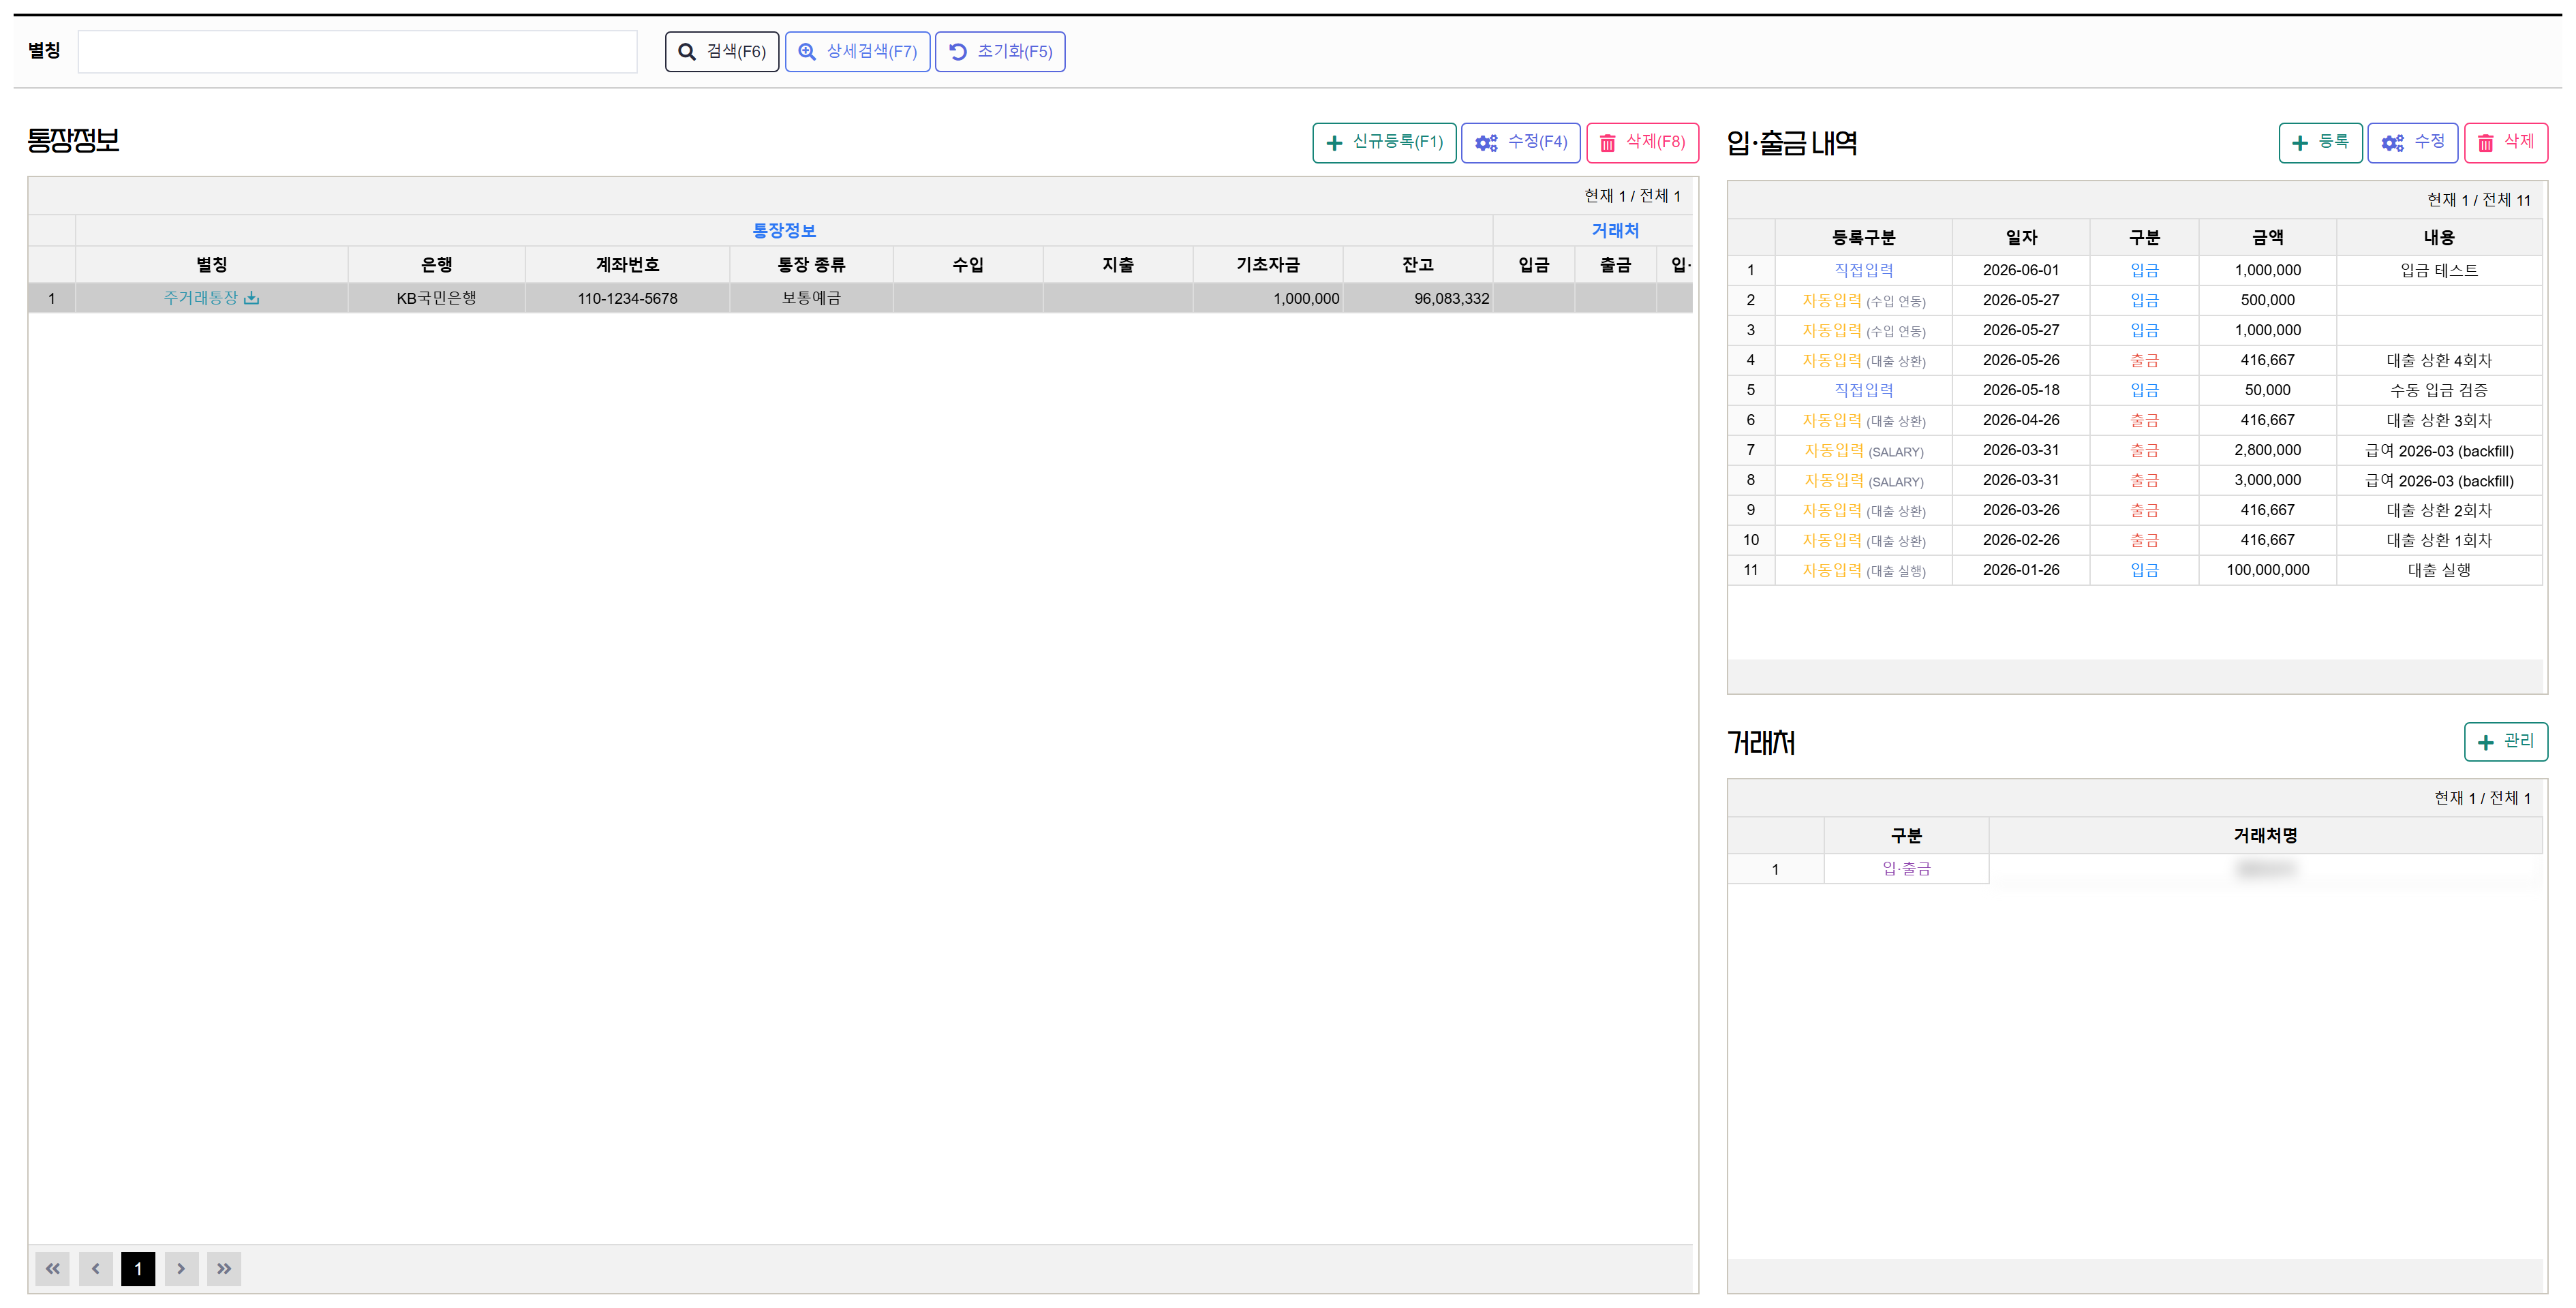Select row 11 대출 실행 transaction

point(2135,570)
